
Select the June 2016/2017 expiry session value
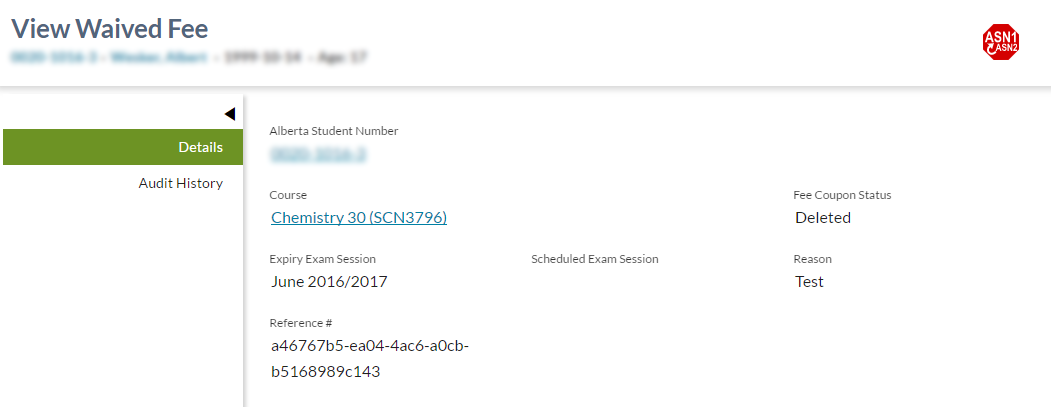[x=329, y=281]
